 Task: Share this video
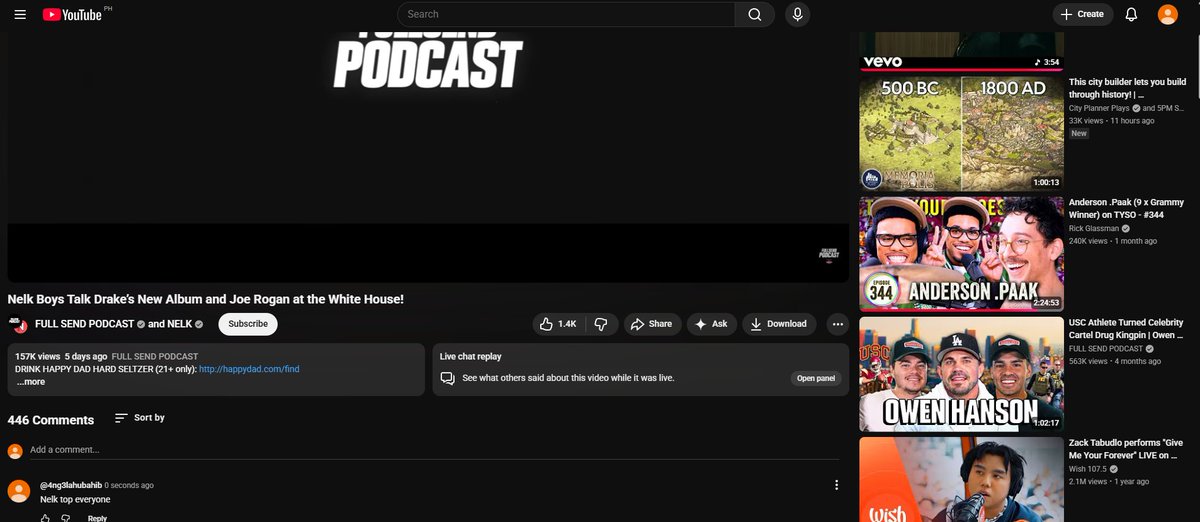(x=653, y=324)
